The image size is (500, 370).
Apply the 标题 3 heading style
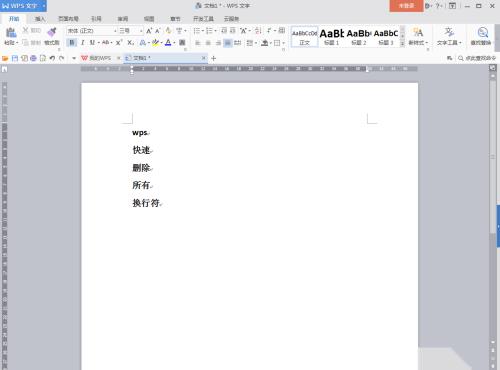(386, 37)
